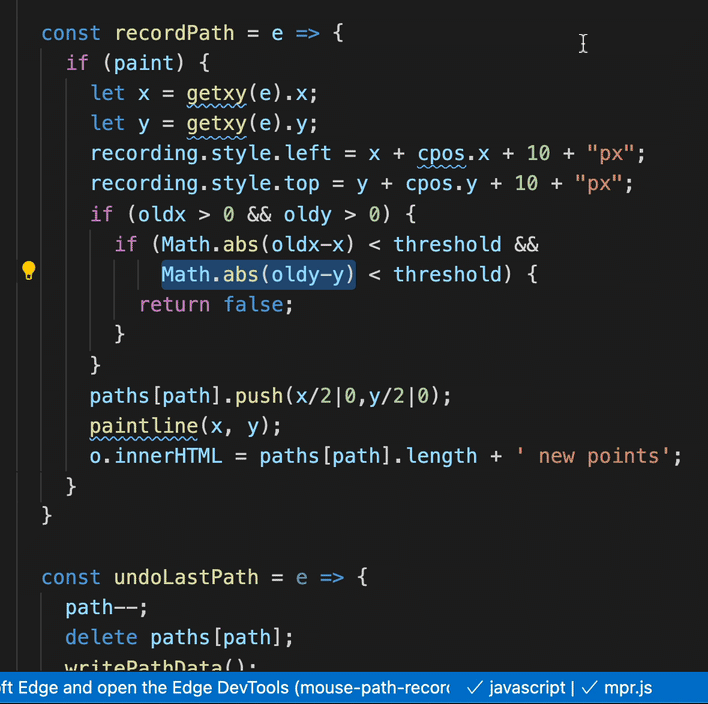The image size is (708, 704).
Task: Click the 'return false;' statement
Action: 216,304
